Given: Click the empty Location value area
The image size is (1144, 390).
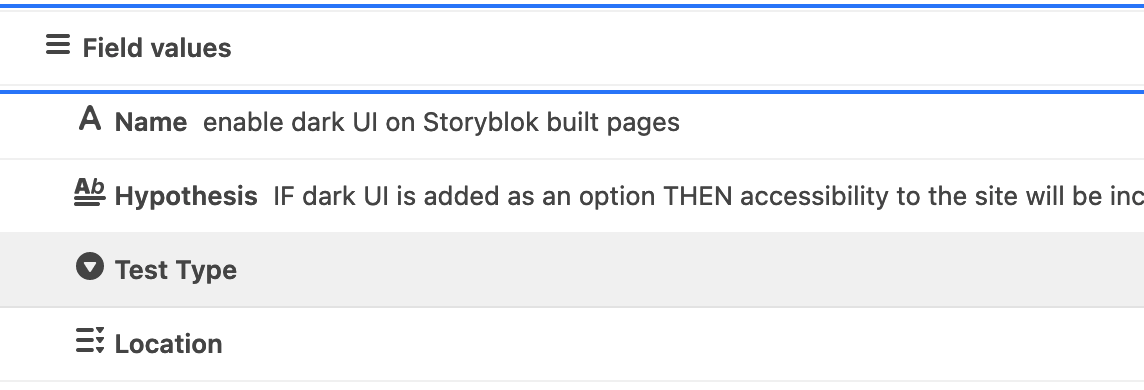Looking at the screenshot, I should (683, 344).
